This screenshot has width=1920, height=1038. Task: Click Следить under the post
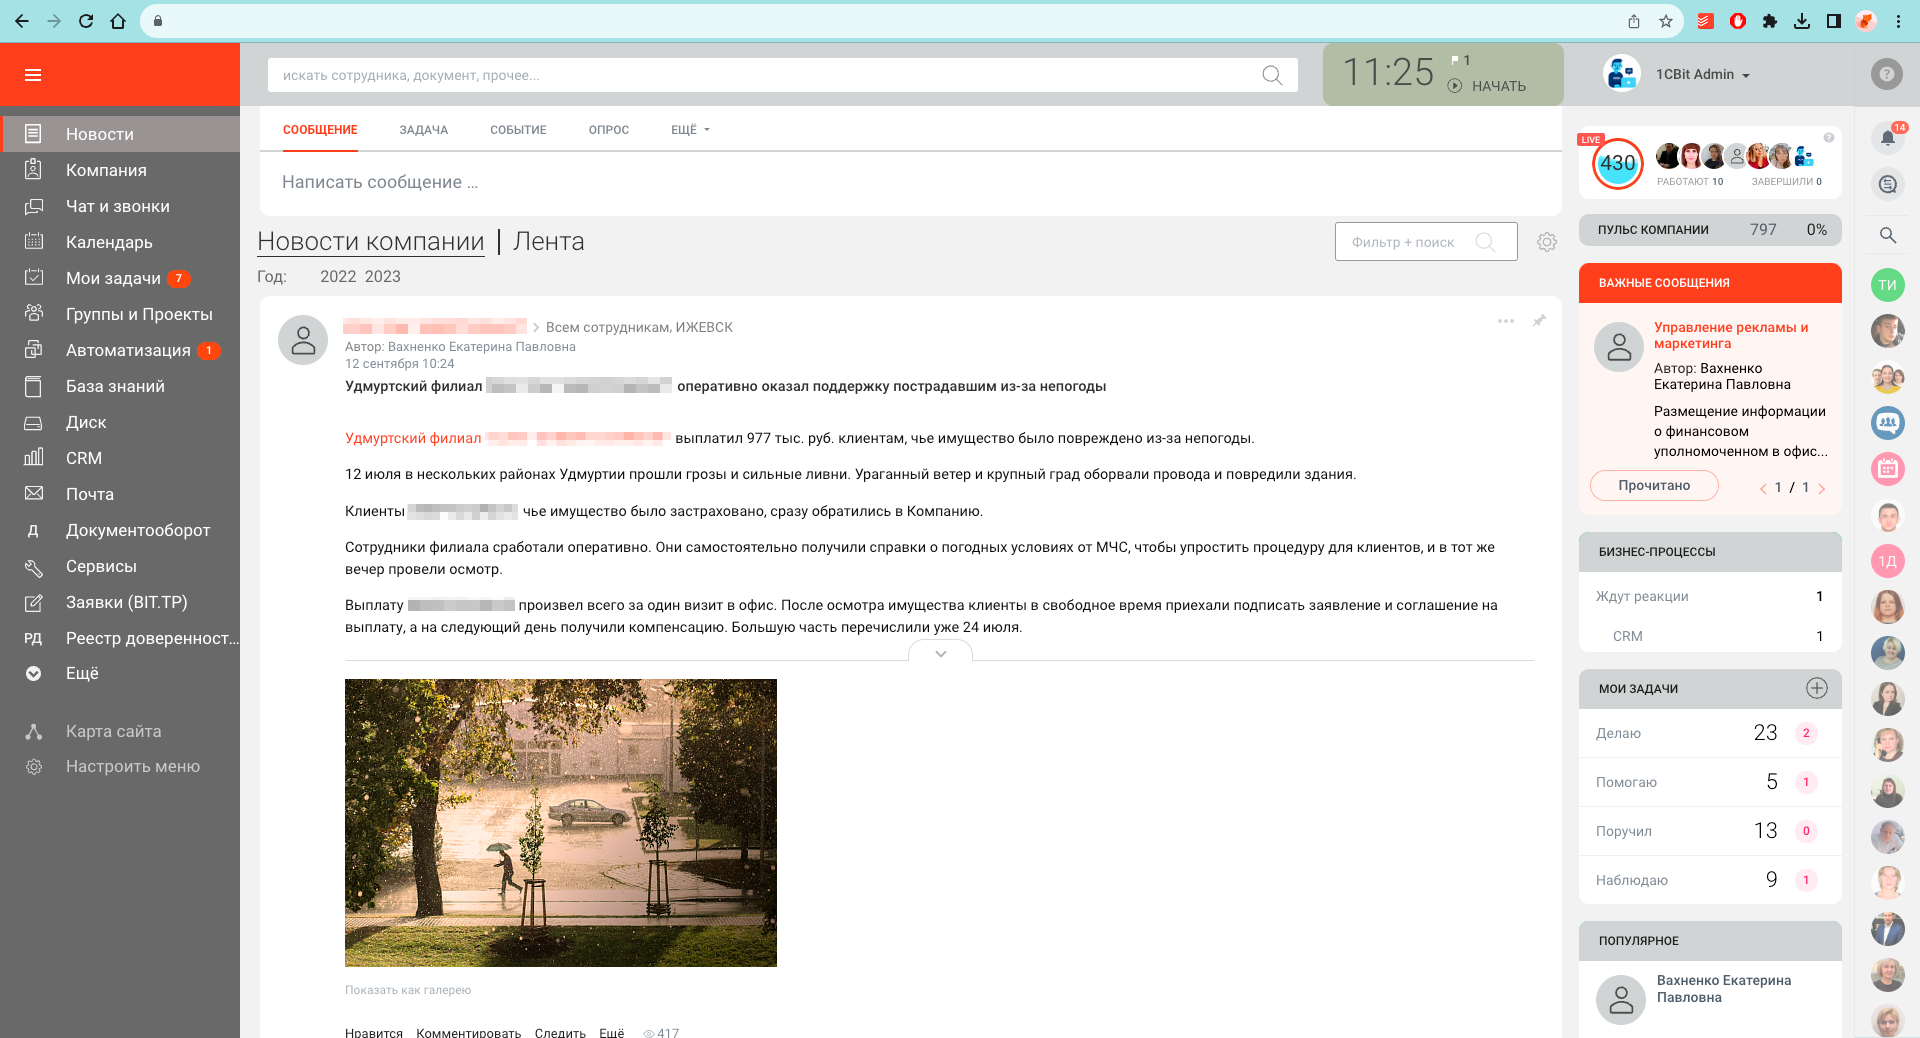tap(560, 1032)
